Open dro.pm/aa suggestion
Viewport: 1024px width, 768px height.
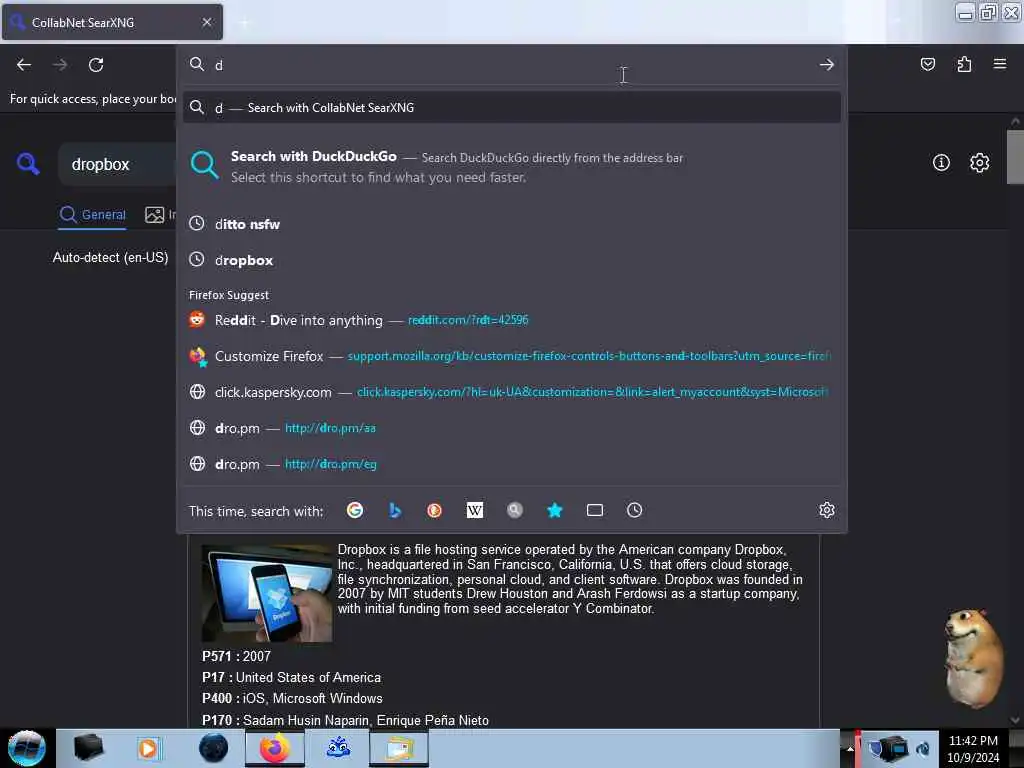click(x=512, y=428)
